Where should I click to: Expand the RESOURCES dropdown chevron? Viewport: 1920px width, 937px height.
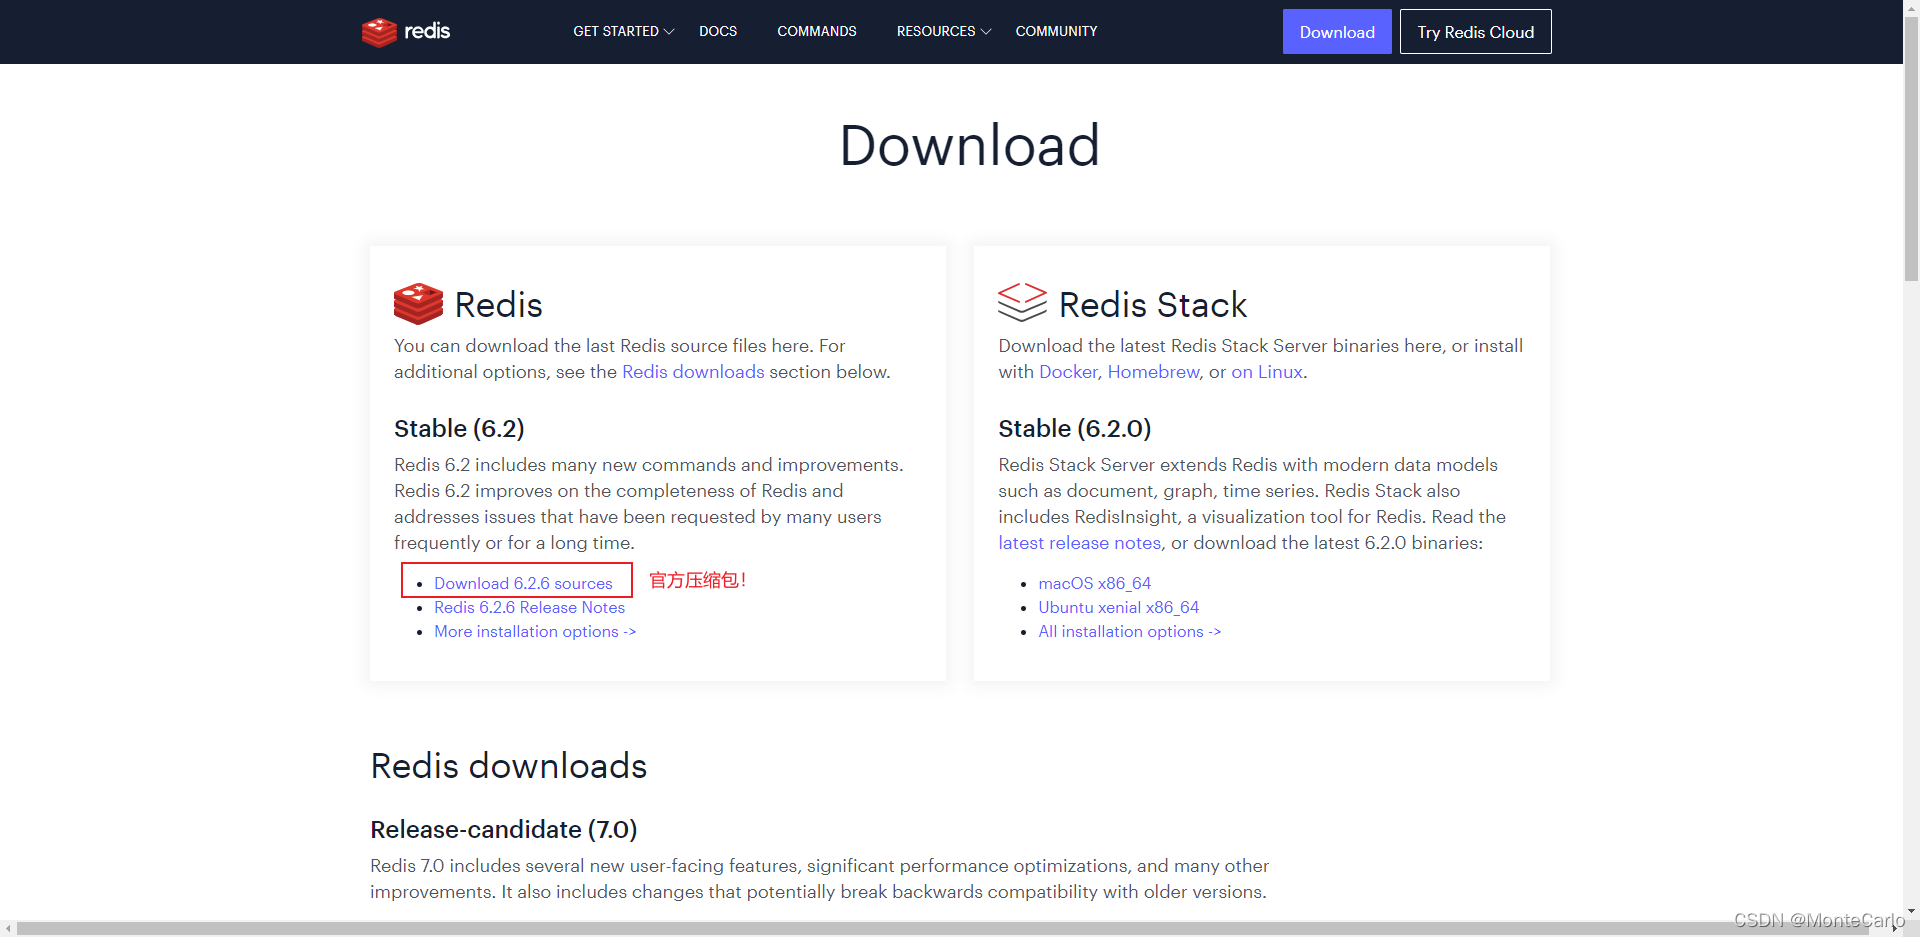click(986, 32)
